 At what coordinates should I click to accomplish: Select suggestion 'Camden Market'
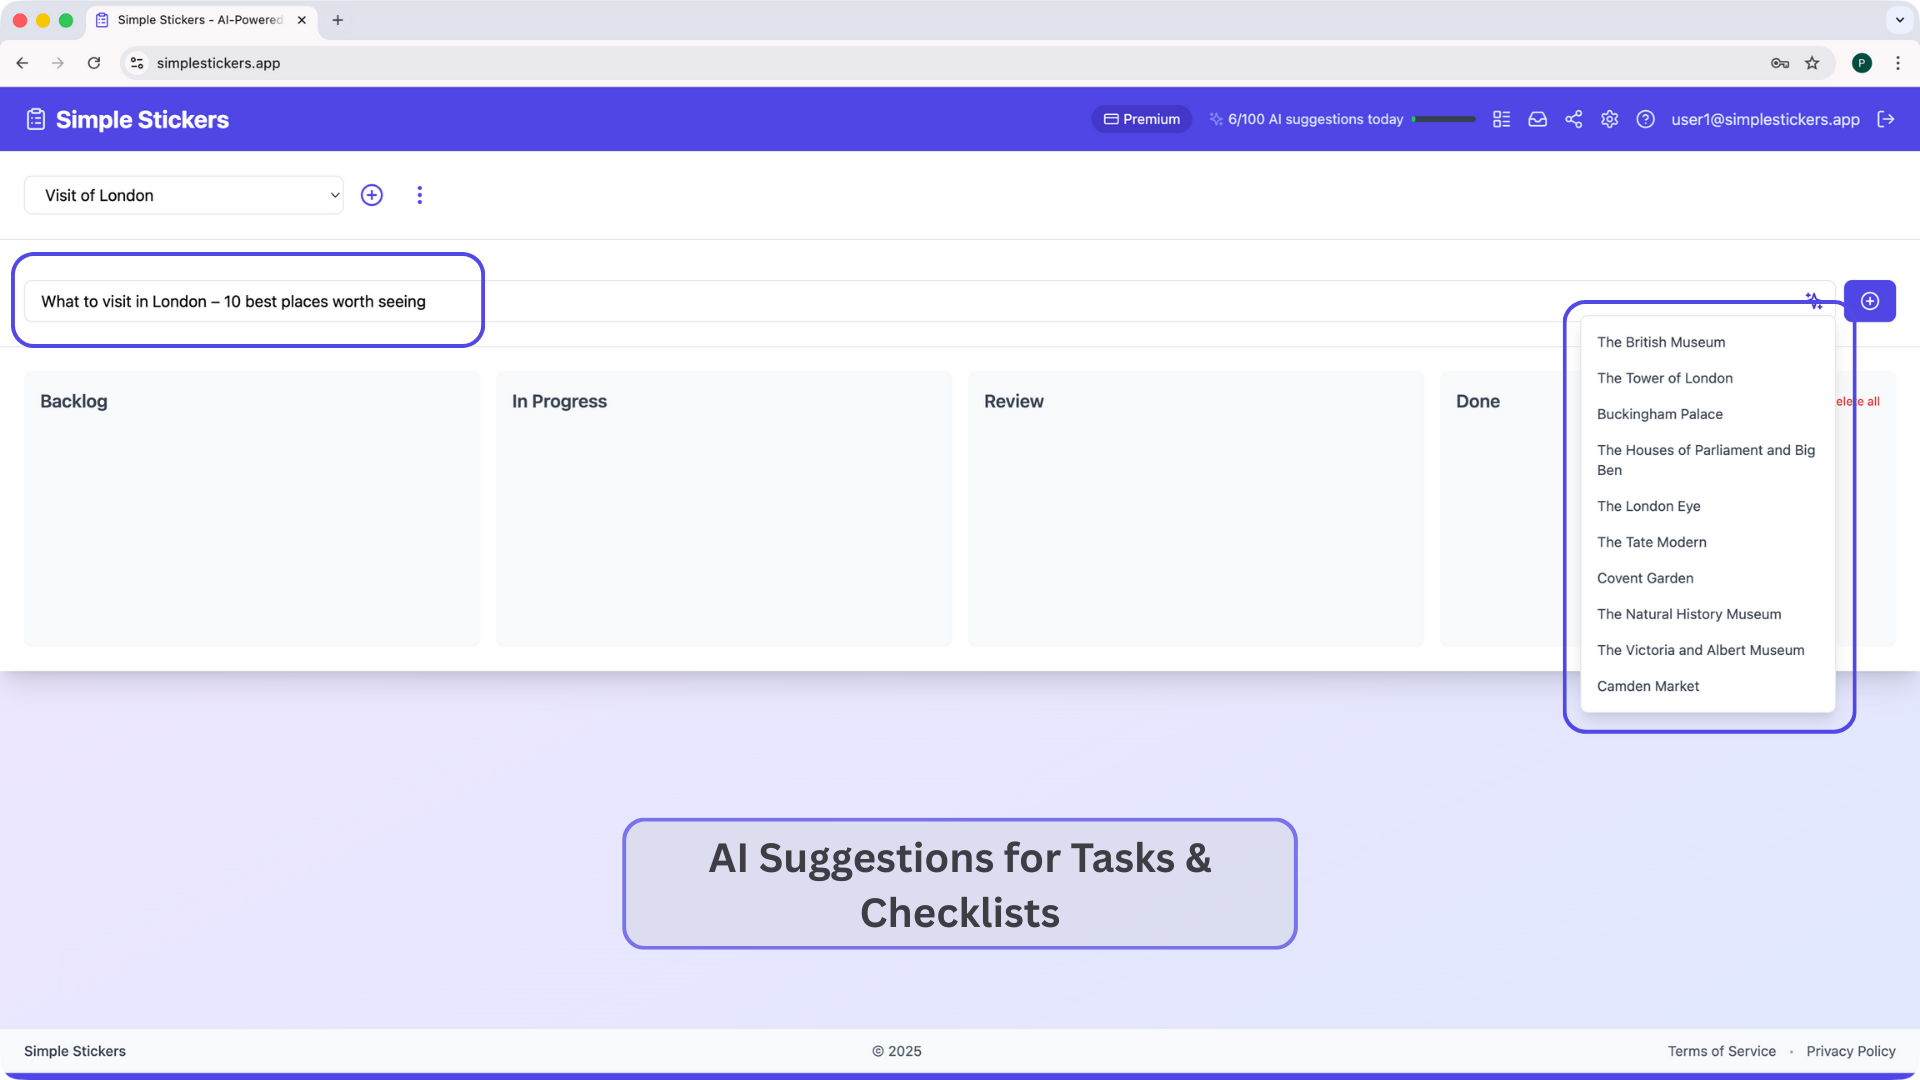[x=1648, y=686]
